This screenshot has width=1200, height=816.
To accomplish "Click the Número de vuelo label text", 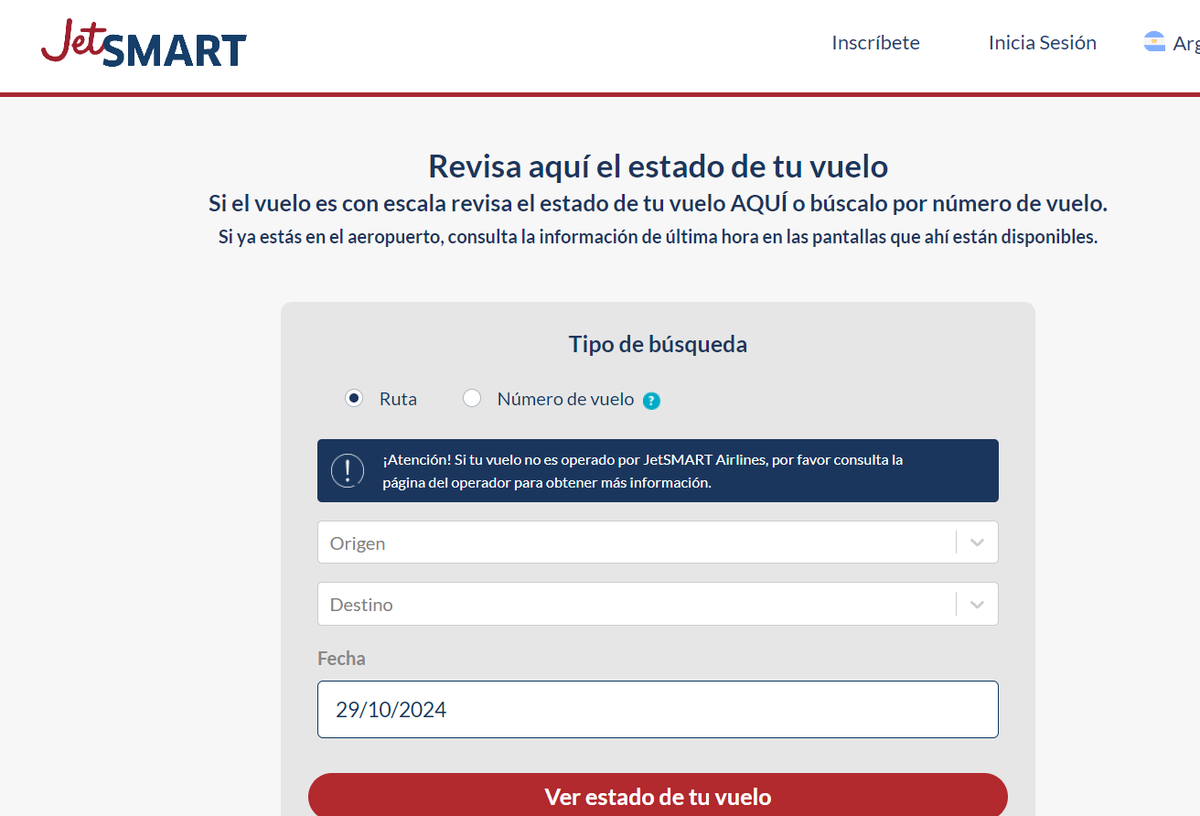I will [x=565, y=399].
